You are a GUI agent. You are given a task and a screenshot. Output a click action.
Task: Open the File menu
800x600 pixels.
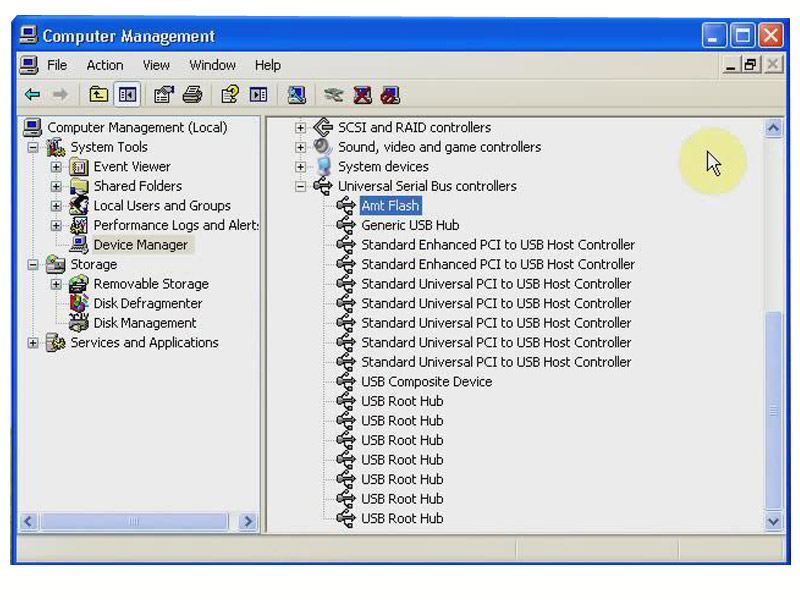[57, 65]
